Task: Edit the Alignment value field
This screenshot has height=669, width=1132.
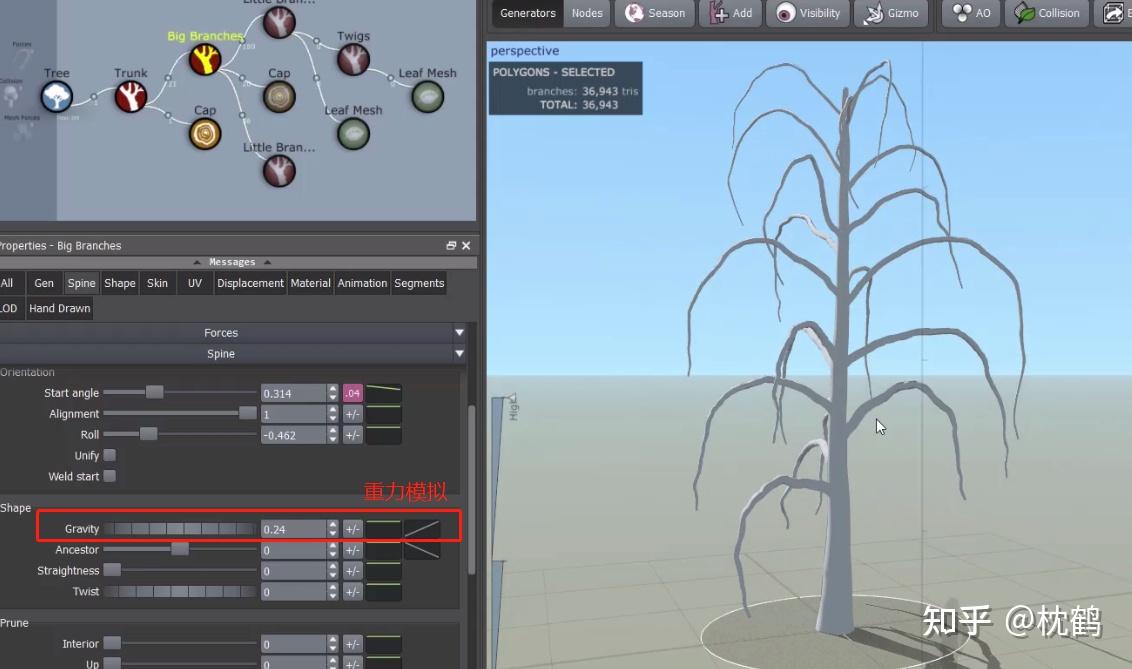Action: point(294,414)
